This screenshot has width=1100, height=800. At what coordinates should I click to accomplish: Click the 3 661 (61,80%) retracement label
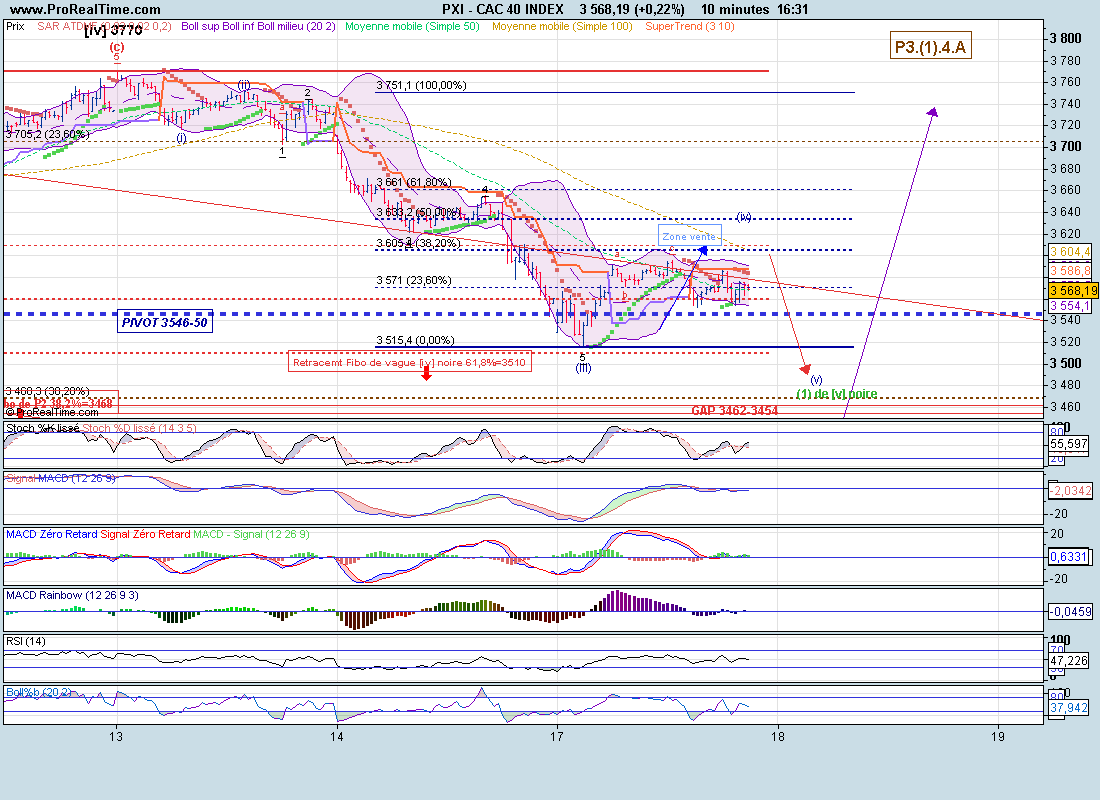point(414,182)
